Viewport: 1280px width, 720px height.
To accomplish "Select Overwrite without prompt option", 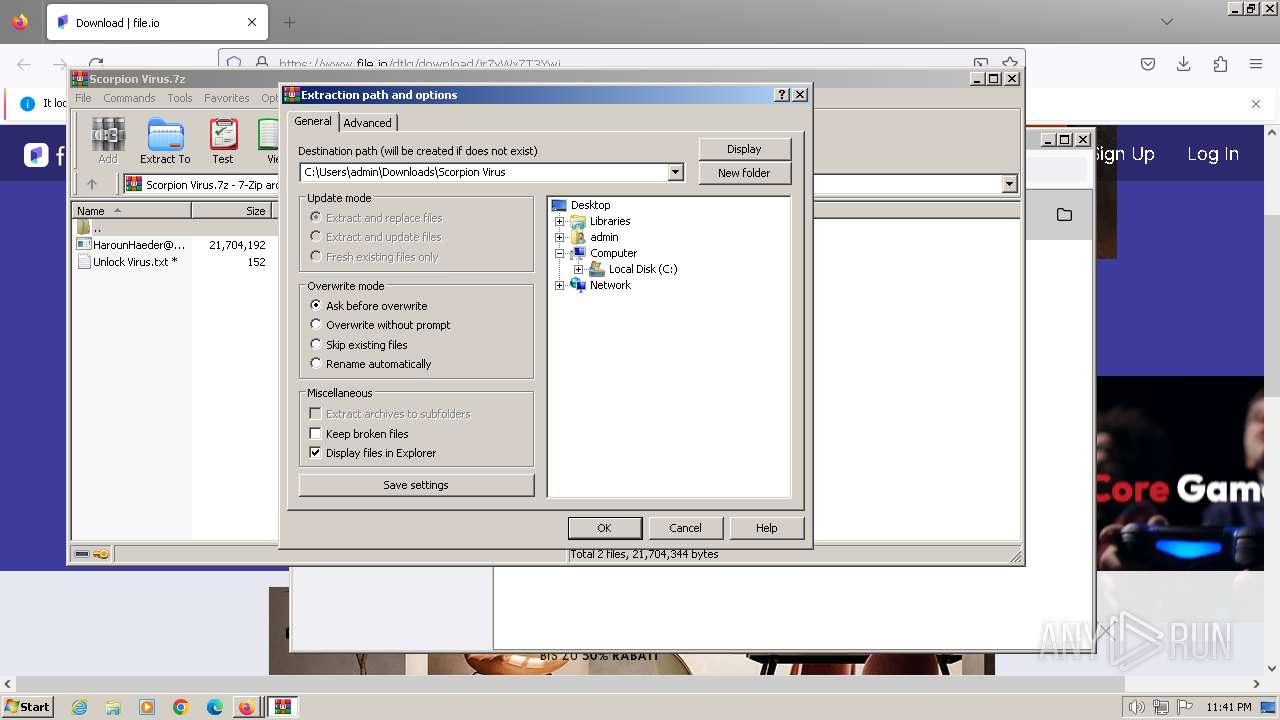I will 380,325.
